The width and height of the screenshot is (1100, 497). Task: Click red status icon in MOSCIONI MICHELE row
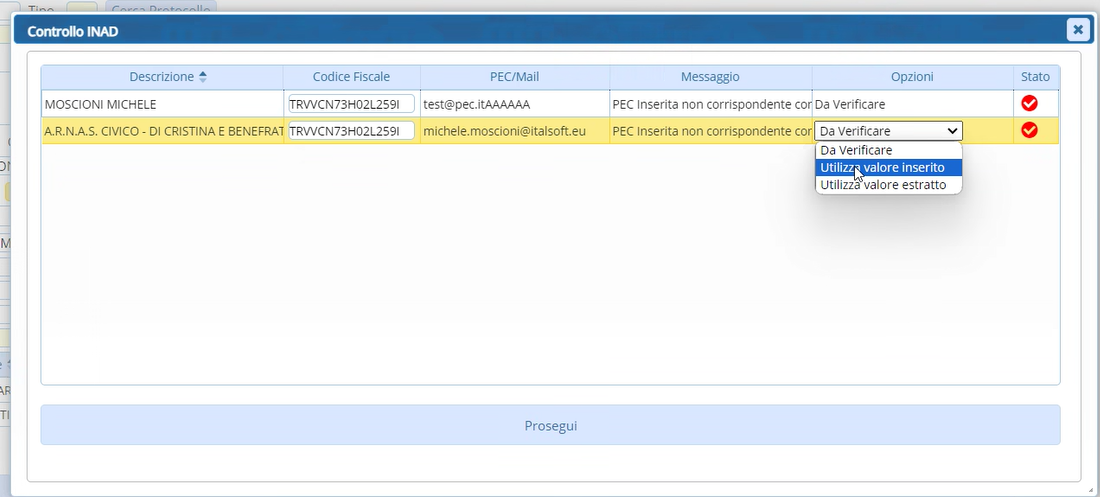pos(1029,103)
